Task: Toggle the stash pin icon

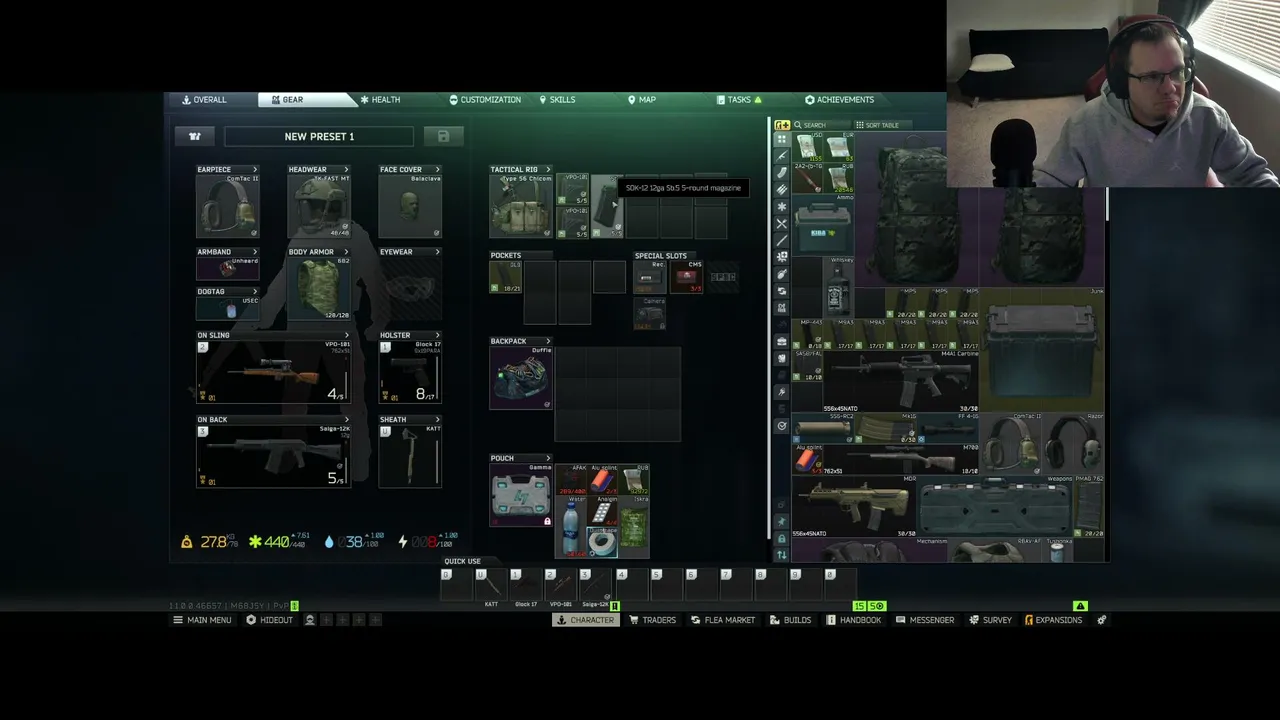Action: point(782,522)
